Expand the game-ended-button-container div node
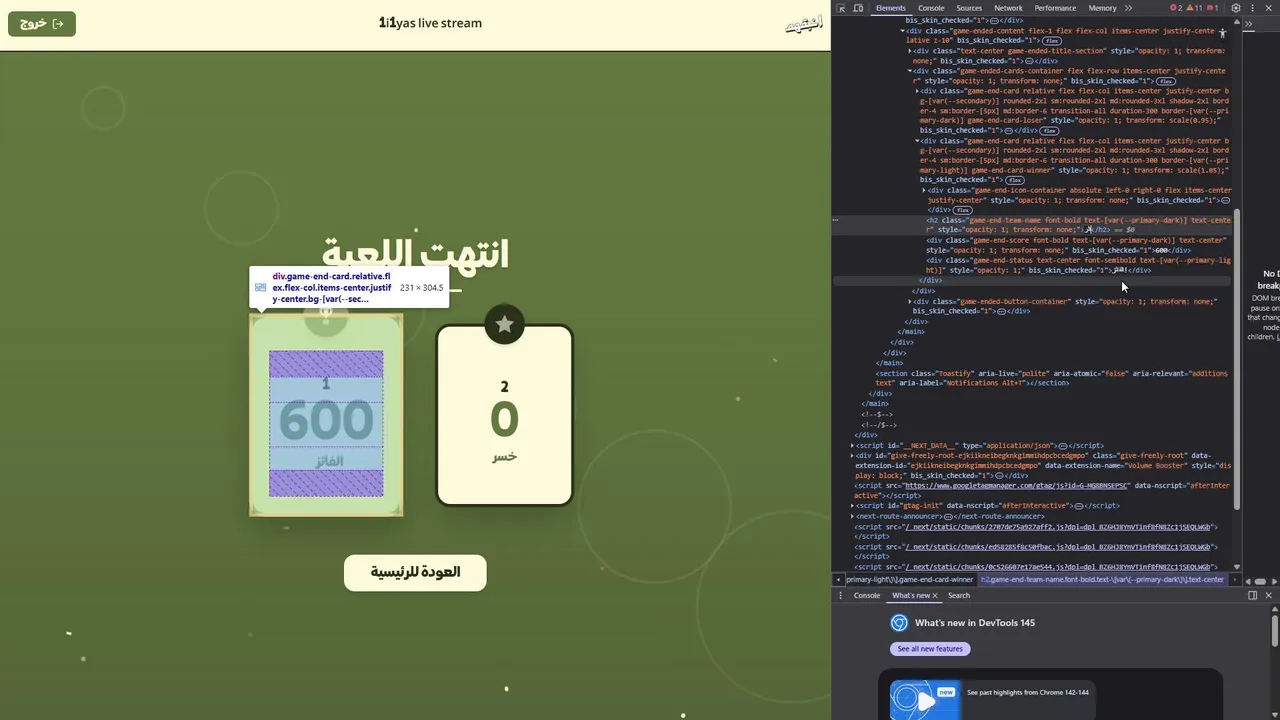The height and width of the screenshot is (720, 1280). coord(910,301)
